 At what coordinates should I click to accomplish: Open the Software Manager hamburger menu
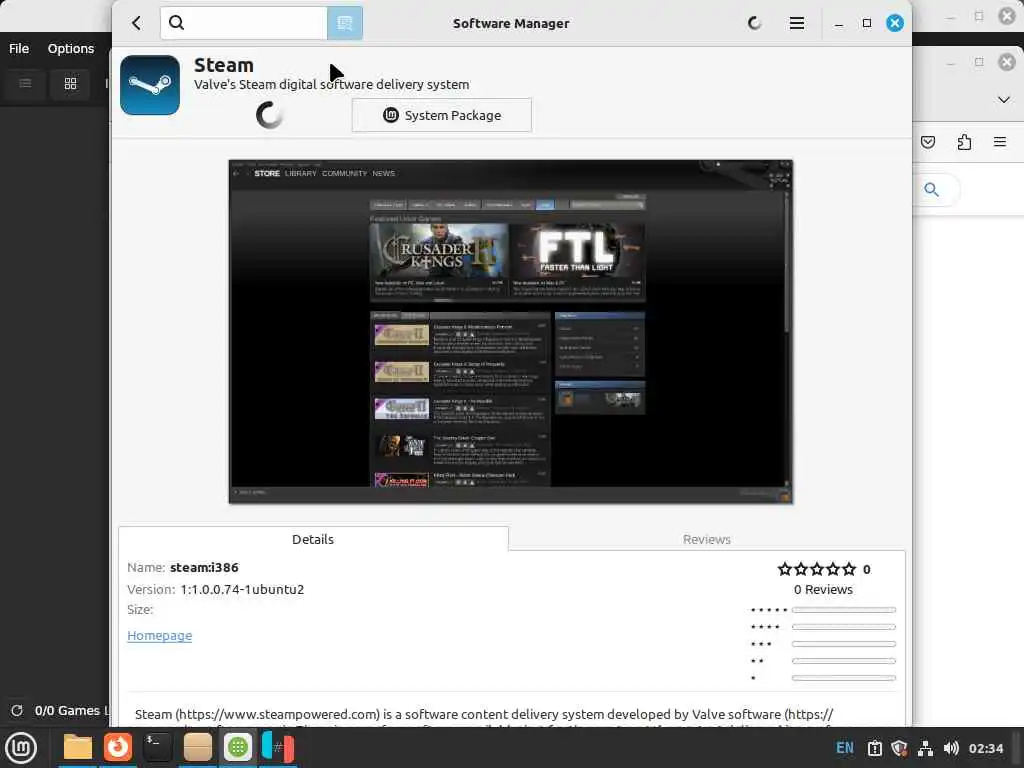tap(796, 24)
